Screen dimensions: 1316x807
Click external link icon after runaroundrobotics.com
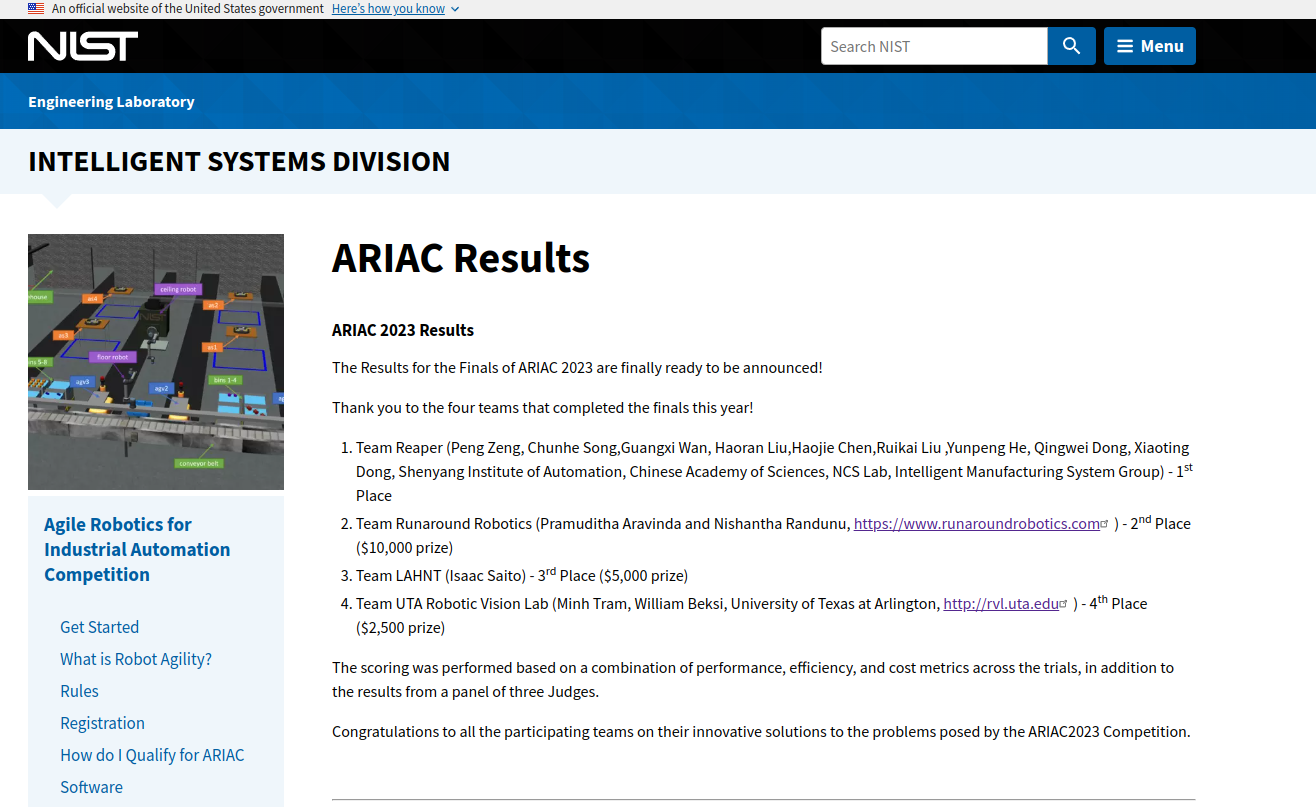1105,524
